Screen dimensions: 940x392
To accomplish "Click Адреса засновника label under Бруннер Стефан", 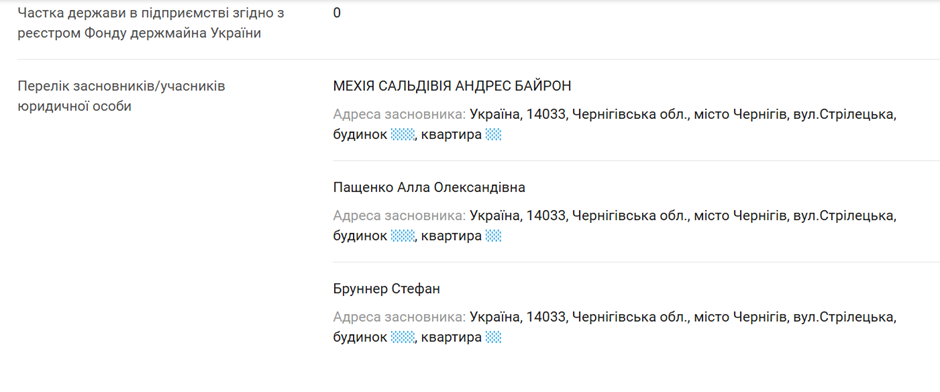I will (x=399, y=317).
